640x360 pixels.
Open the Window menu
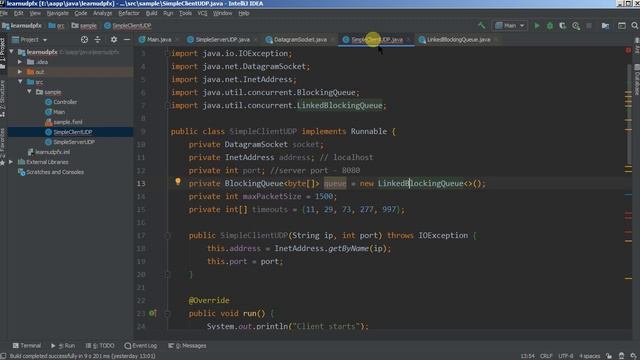pos(222,13)
